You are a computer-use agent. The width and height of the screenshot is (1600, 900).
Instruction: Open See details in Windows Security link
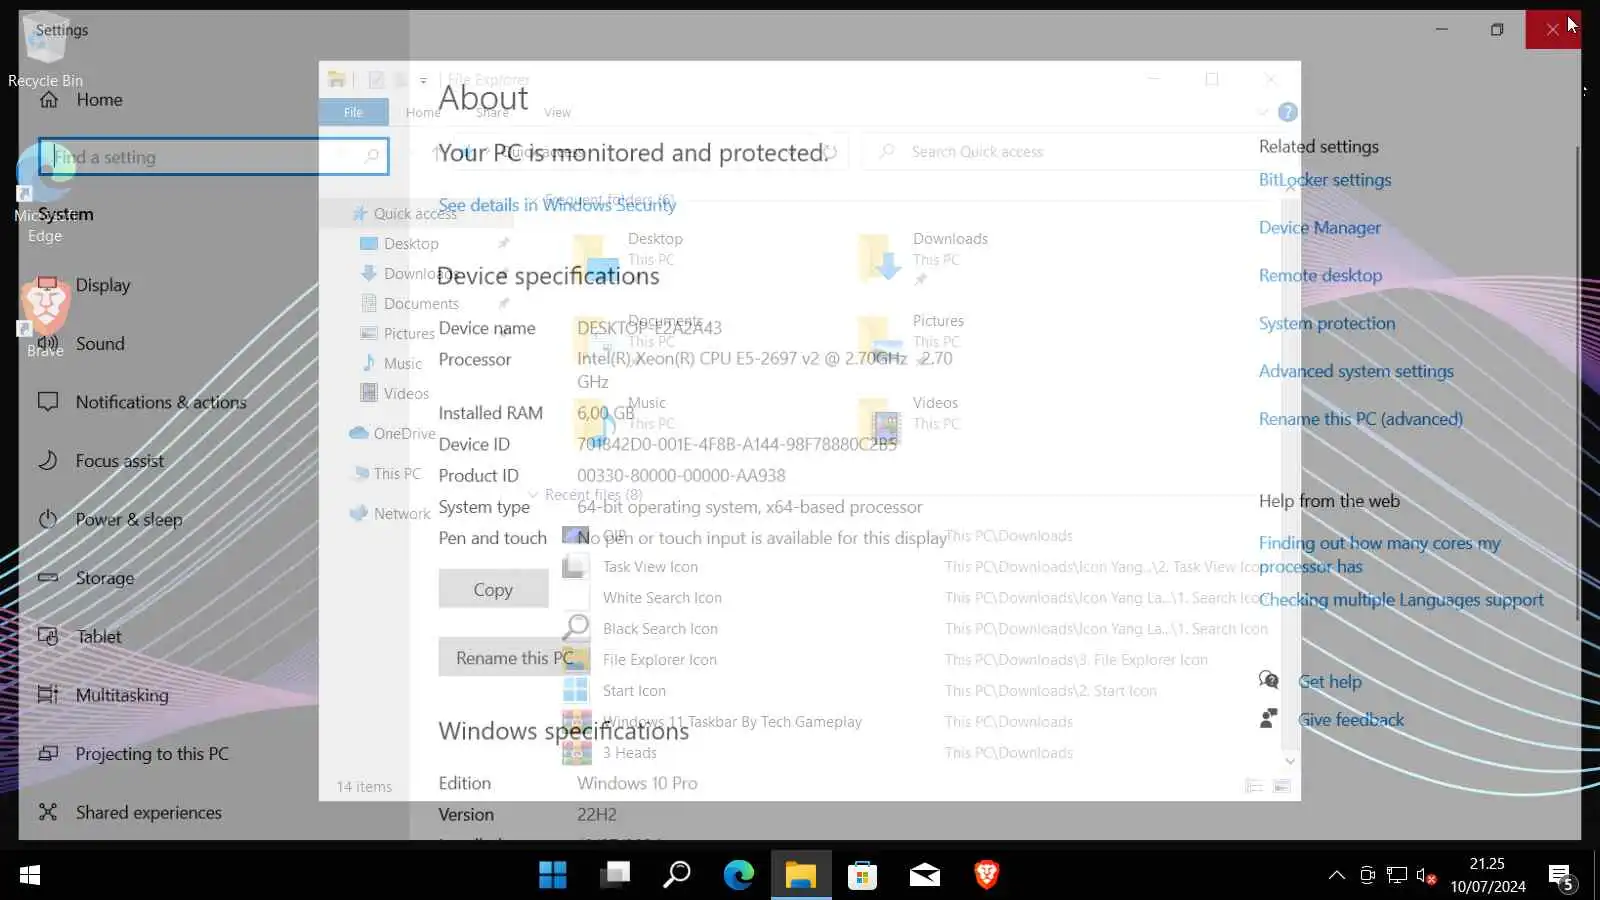[x=557, y=205]
